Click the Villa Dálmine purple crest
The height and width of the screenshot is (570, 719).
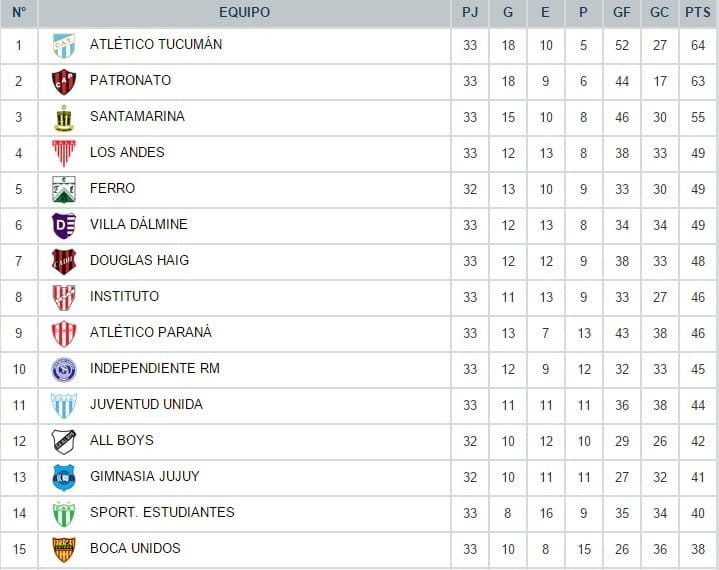(x=64, y=225)
